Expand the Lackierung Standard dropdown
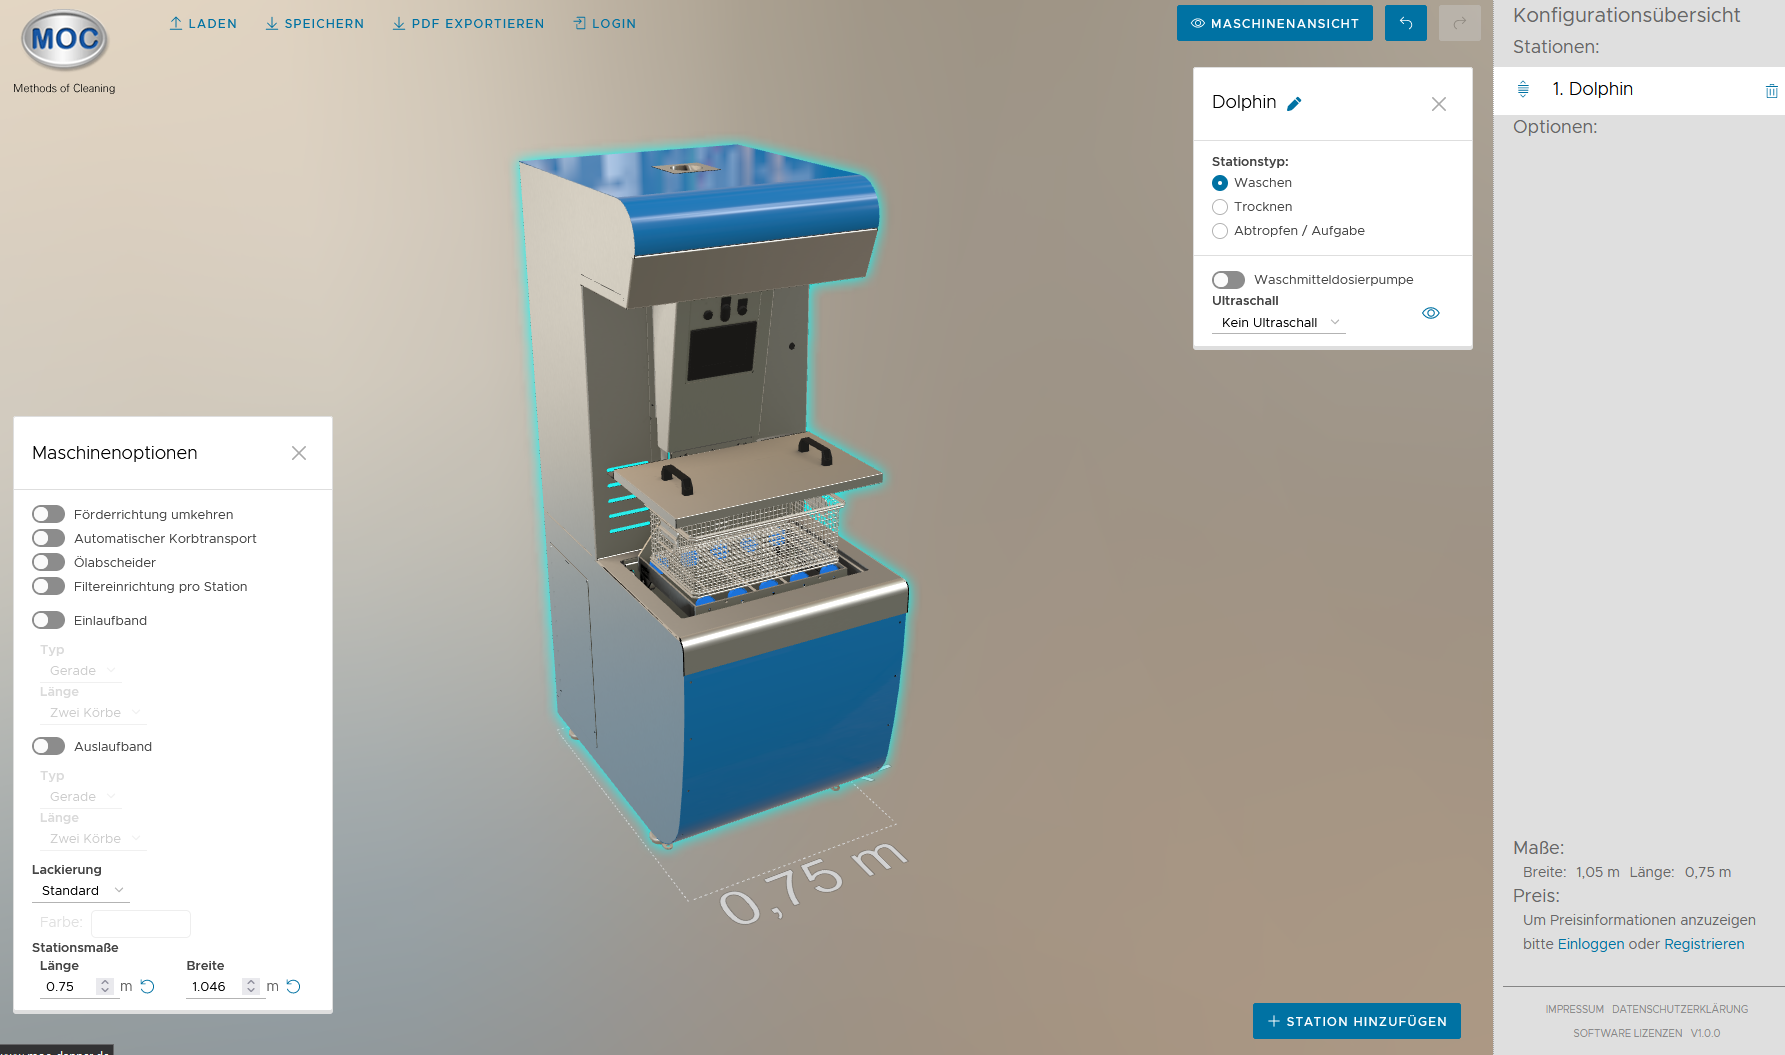Image resolution: width=1785 pixels, height=1055 pixels. tap(82, 891)
